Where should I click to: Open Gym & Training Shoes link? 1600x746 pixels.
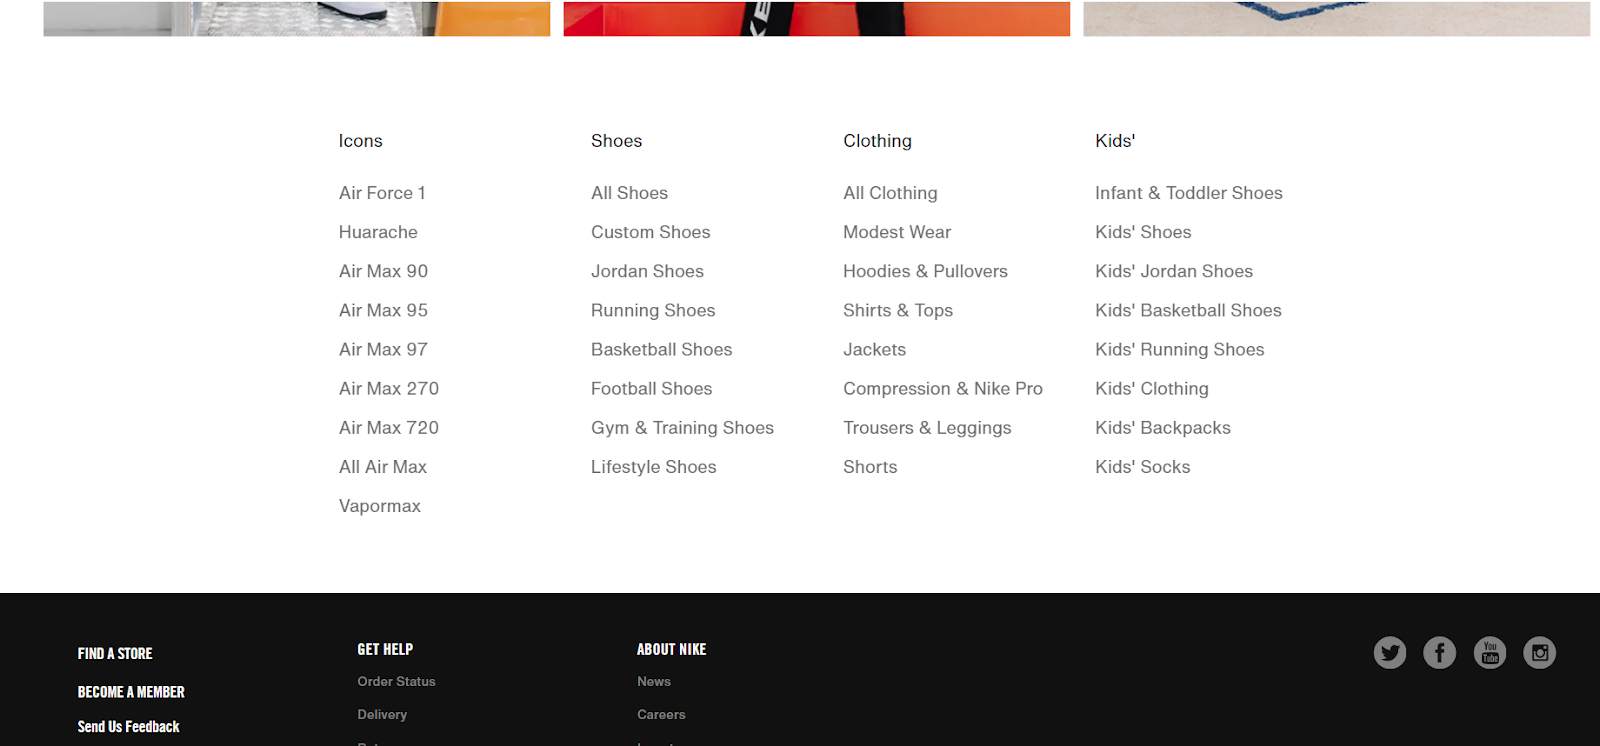point(682,427)
